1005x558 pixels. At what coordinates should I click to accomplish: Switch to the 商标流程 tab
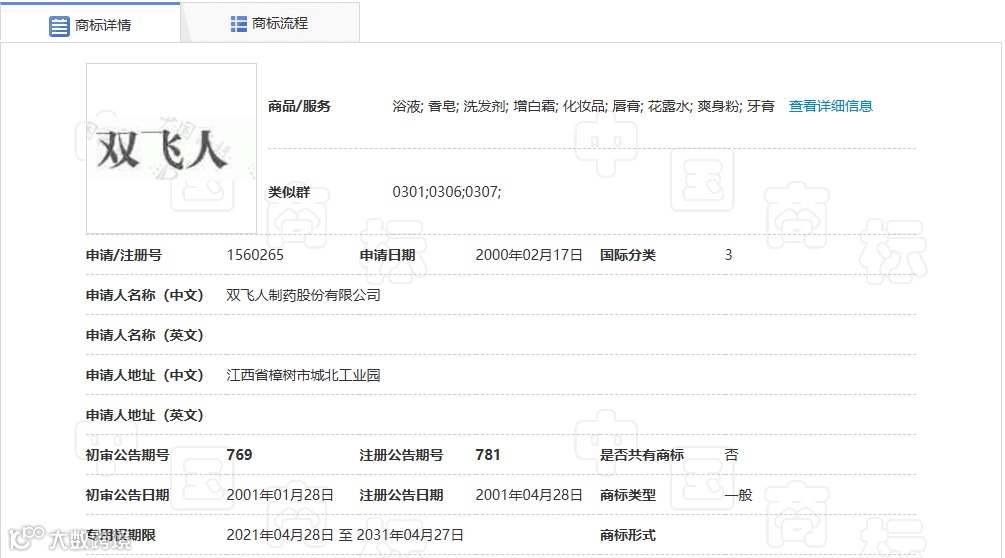click(270, 24)
